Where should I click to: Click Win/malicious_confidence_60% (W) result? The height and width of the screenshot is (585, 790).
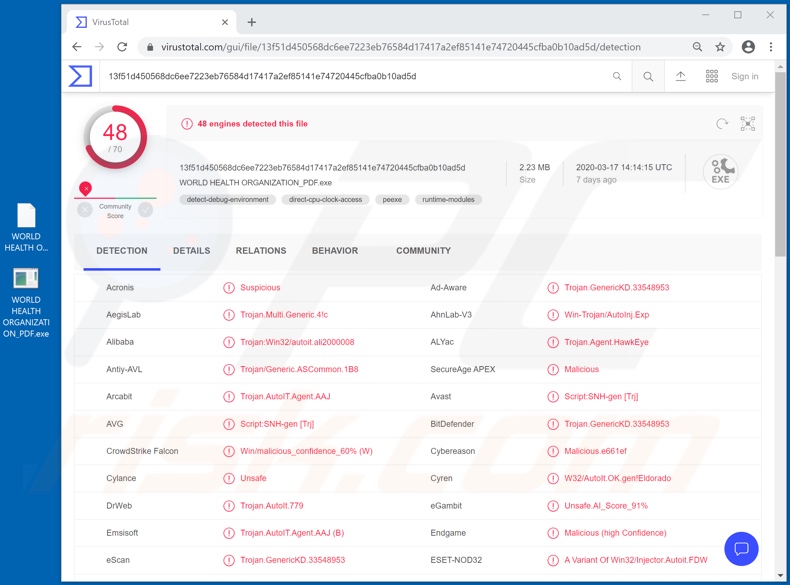point(306,451)
